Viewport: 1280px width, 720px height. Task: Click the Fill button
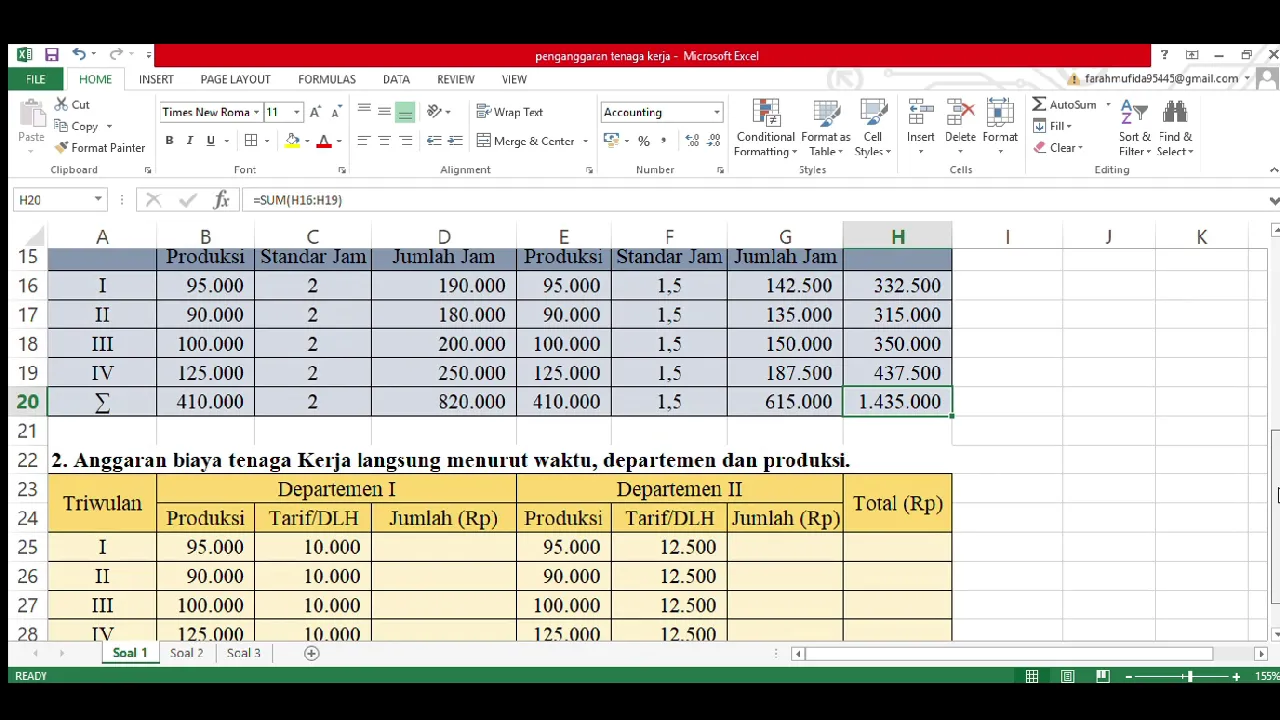click(1052, 126)
